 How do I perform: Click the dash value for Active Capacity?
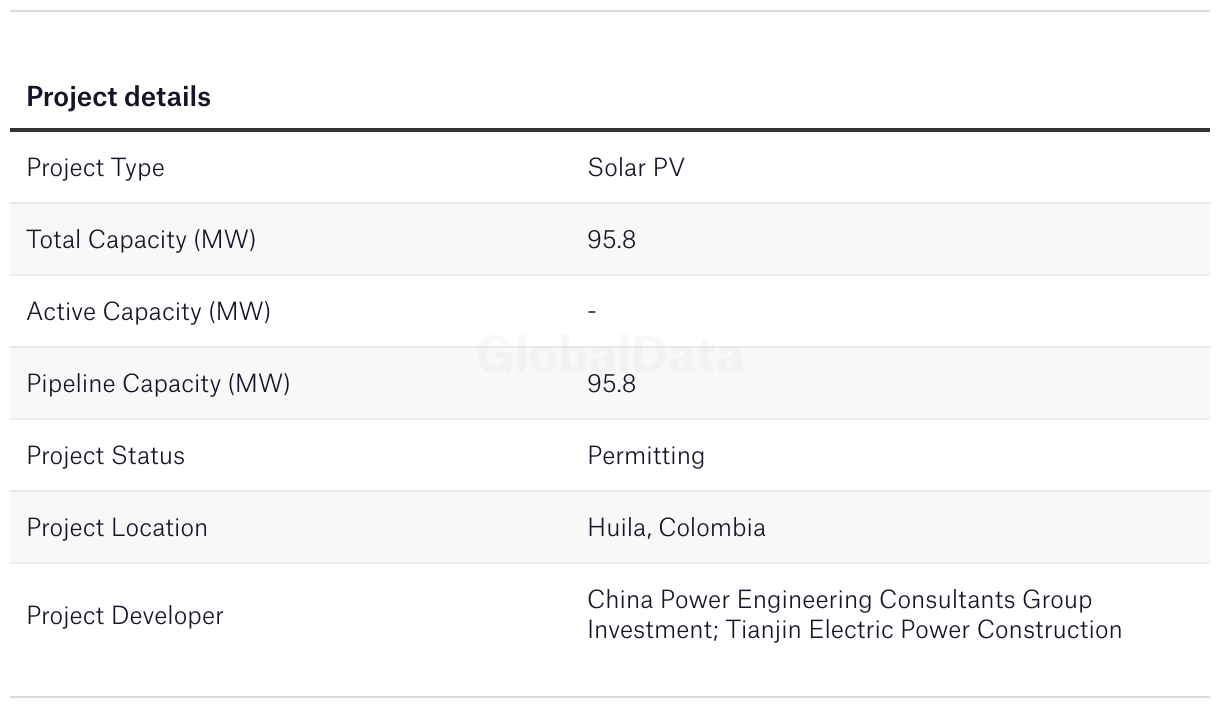tap(592, 312)
